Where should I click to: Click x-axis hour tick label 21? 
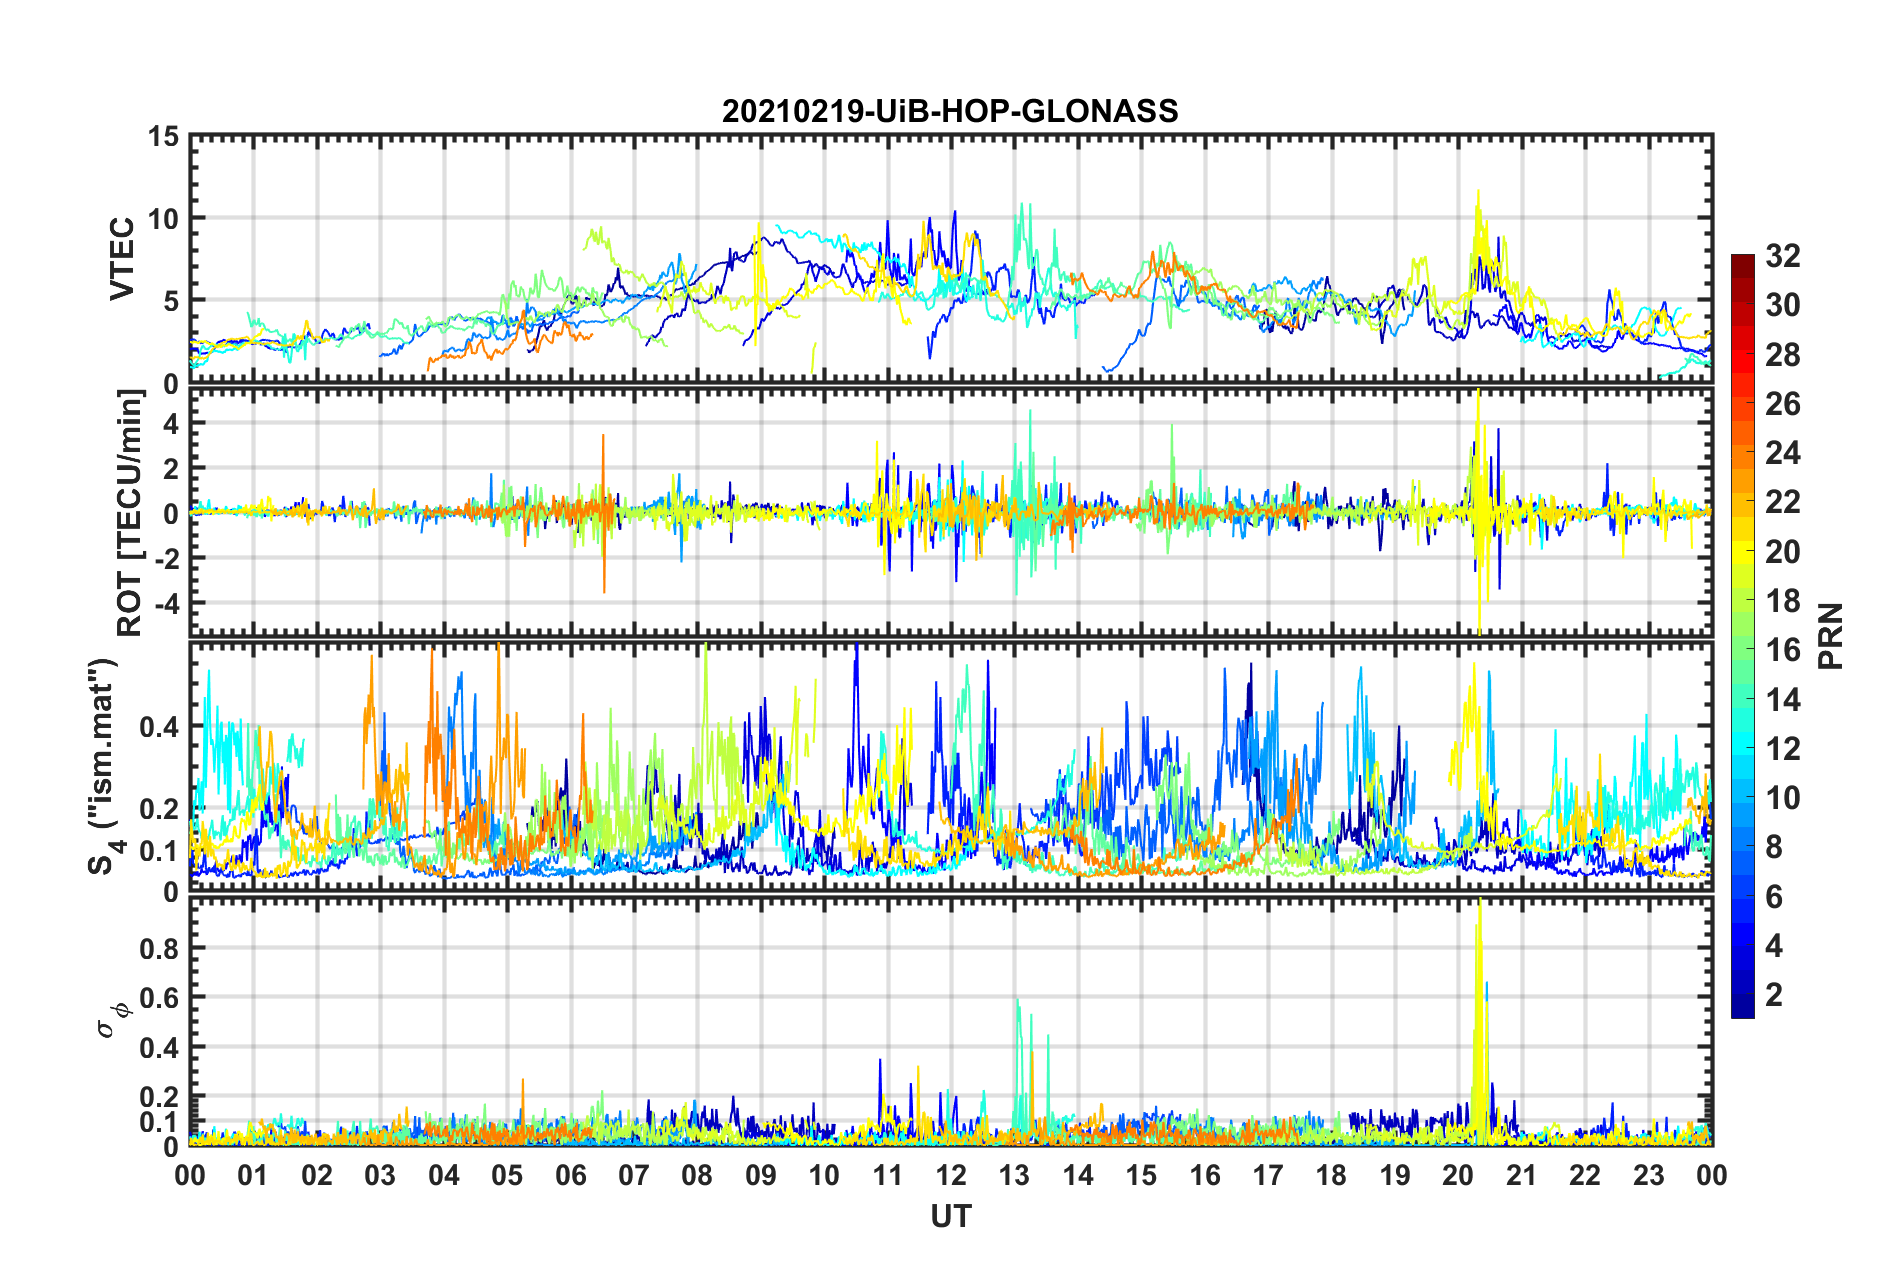click(1522, 1175)
